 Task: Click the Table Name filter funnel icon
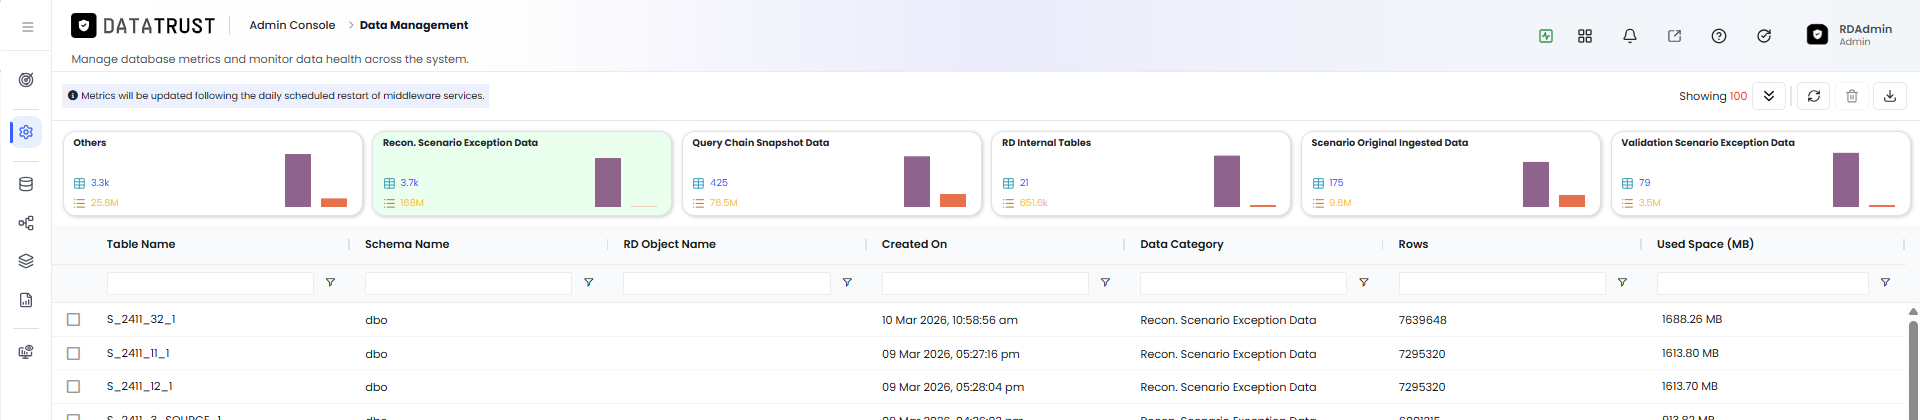[330, 283]
